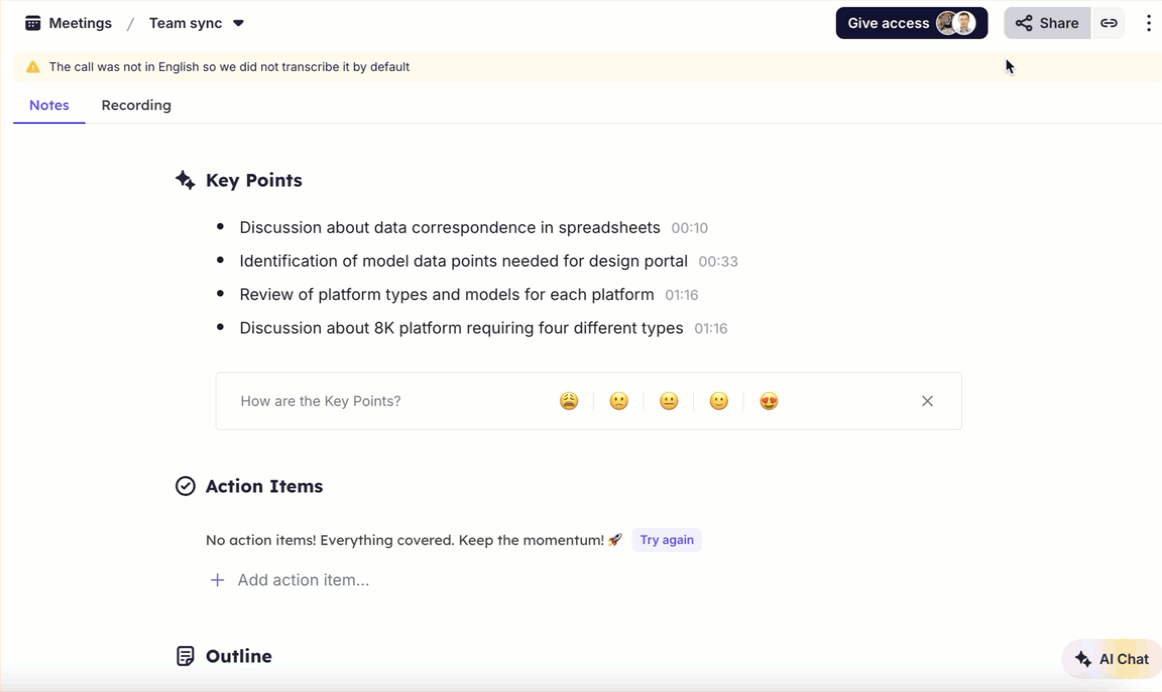Image resolution: width=1162 pixels, height=692 pixels.
Task: Click the plus icon to add action item
Action: pyautogui.click(x=217, y=580)
